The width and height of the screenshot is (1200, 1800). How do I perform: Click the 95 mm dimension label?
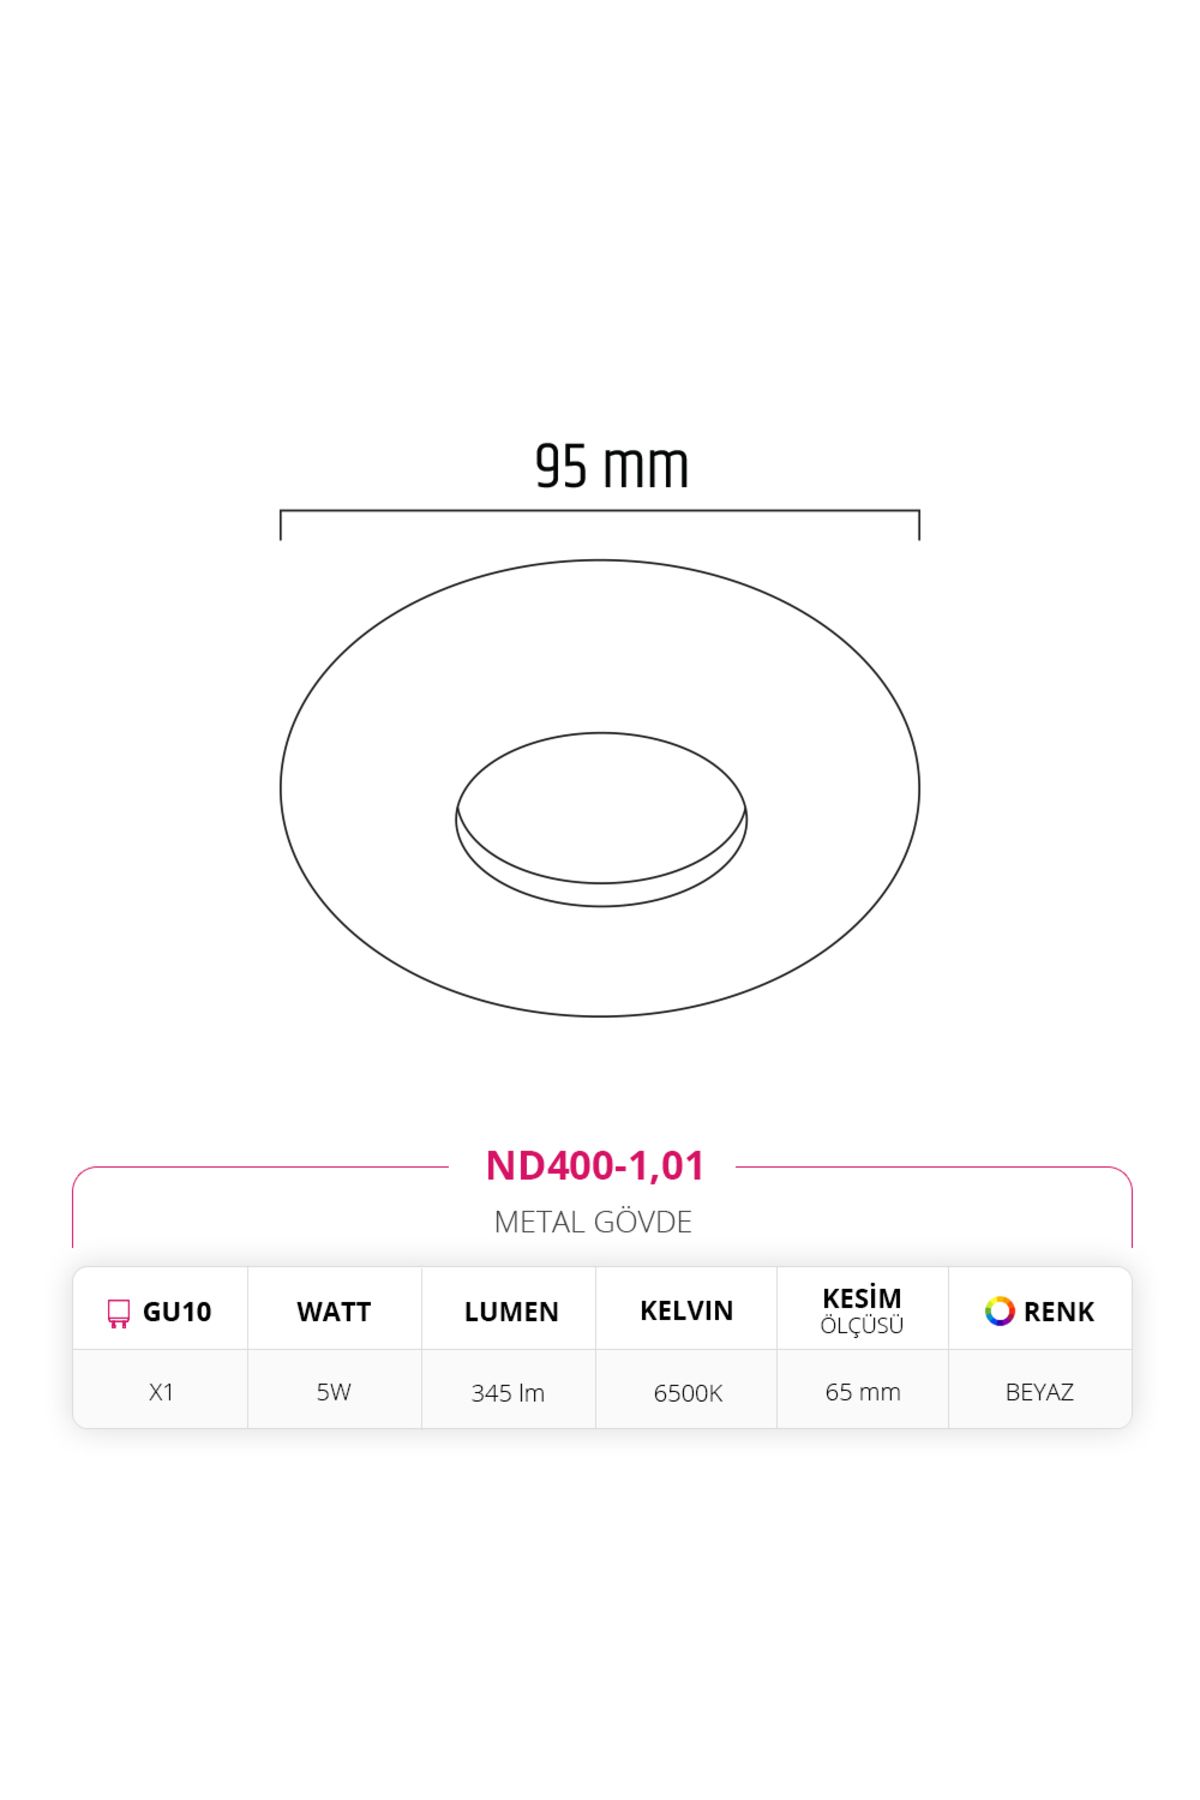tap(612, 466)
